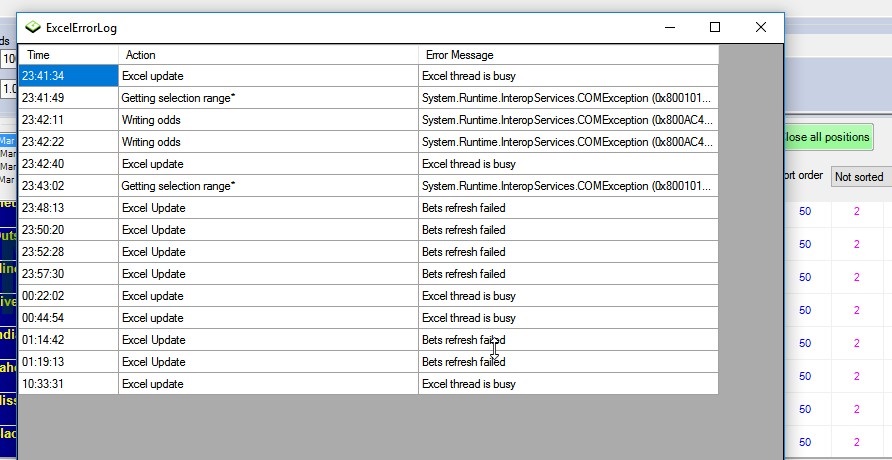Select the 23:42:22 time cell

click(x=68, y=142)
